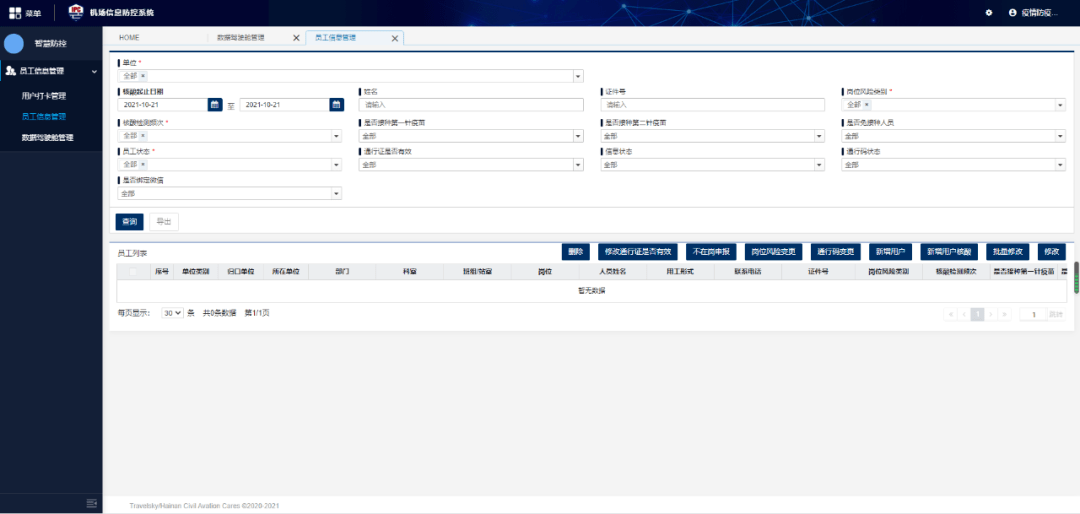
Task: Select 用户打卡管理 in the sidebar
Action: (x=44, y=96)
